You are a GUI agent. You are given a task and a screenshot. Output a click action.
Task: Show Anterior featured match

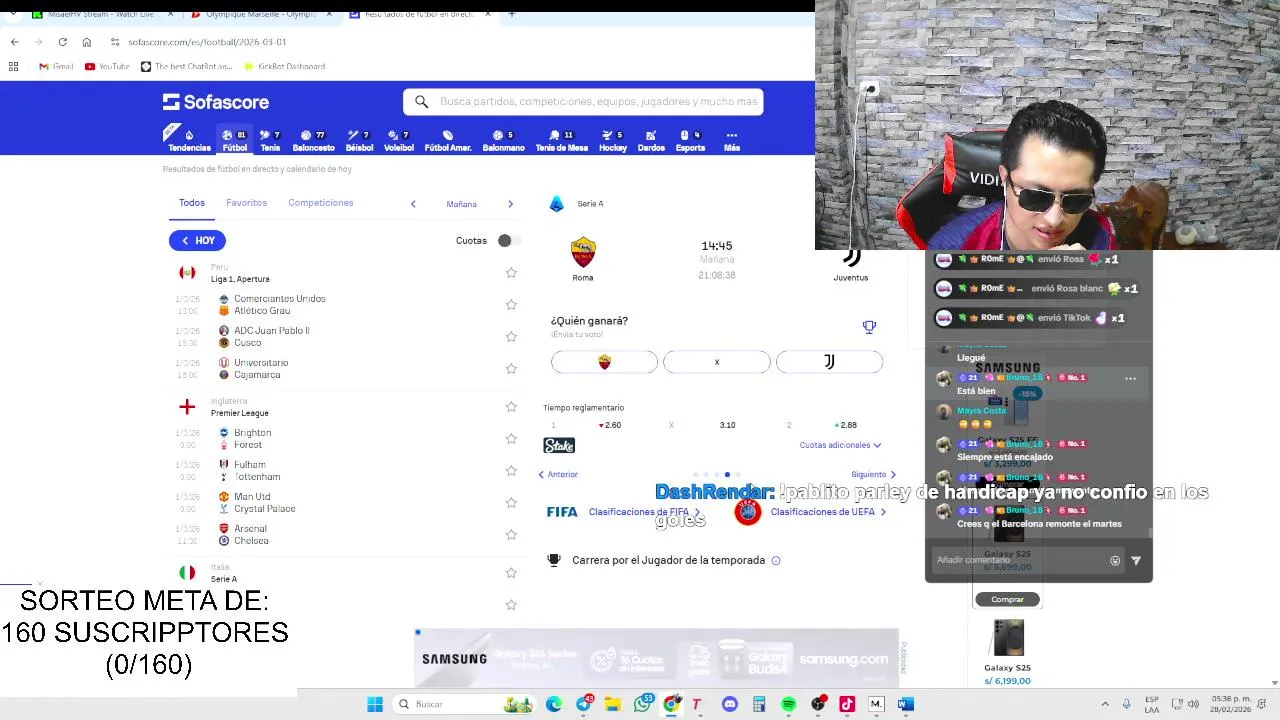pos(558,475)
